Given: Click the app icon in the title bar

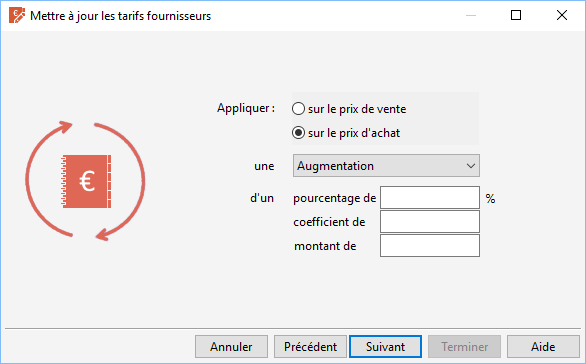Looking at the screenshot, I should [17, 16].
